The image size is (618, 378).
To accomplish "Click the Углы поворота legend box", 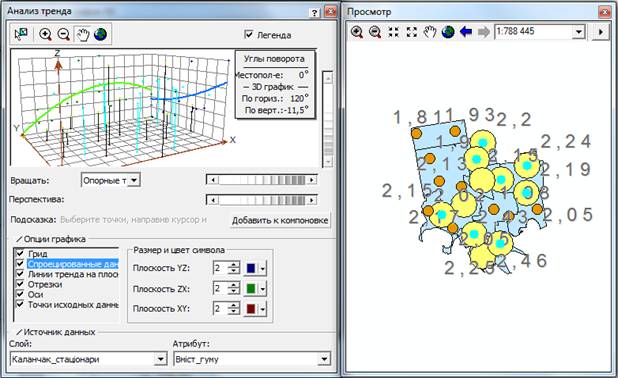I will (x=275, y=84).
